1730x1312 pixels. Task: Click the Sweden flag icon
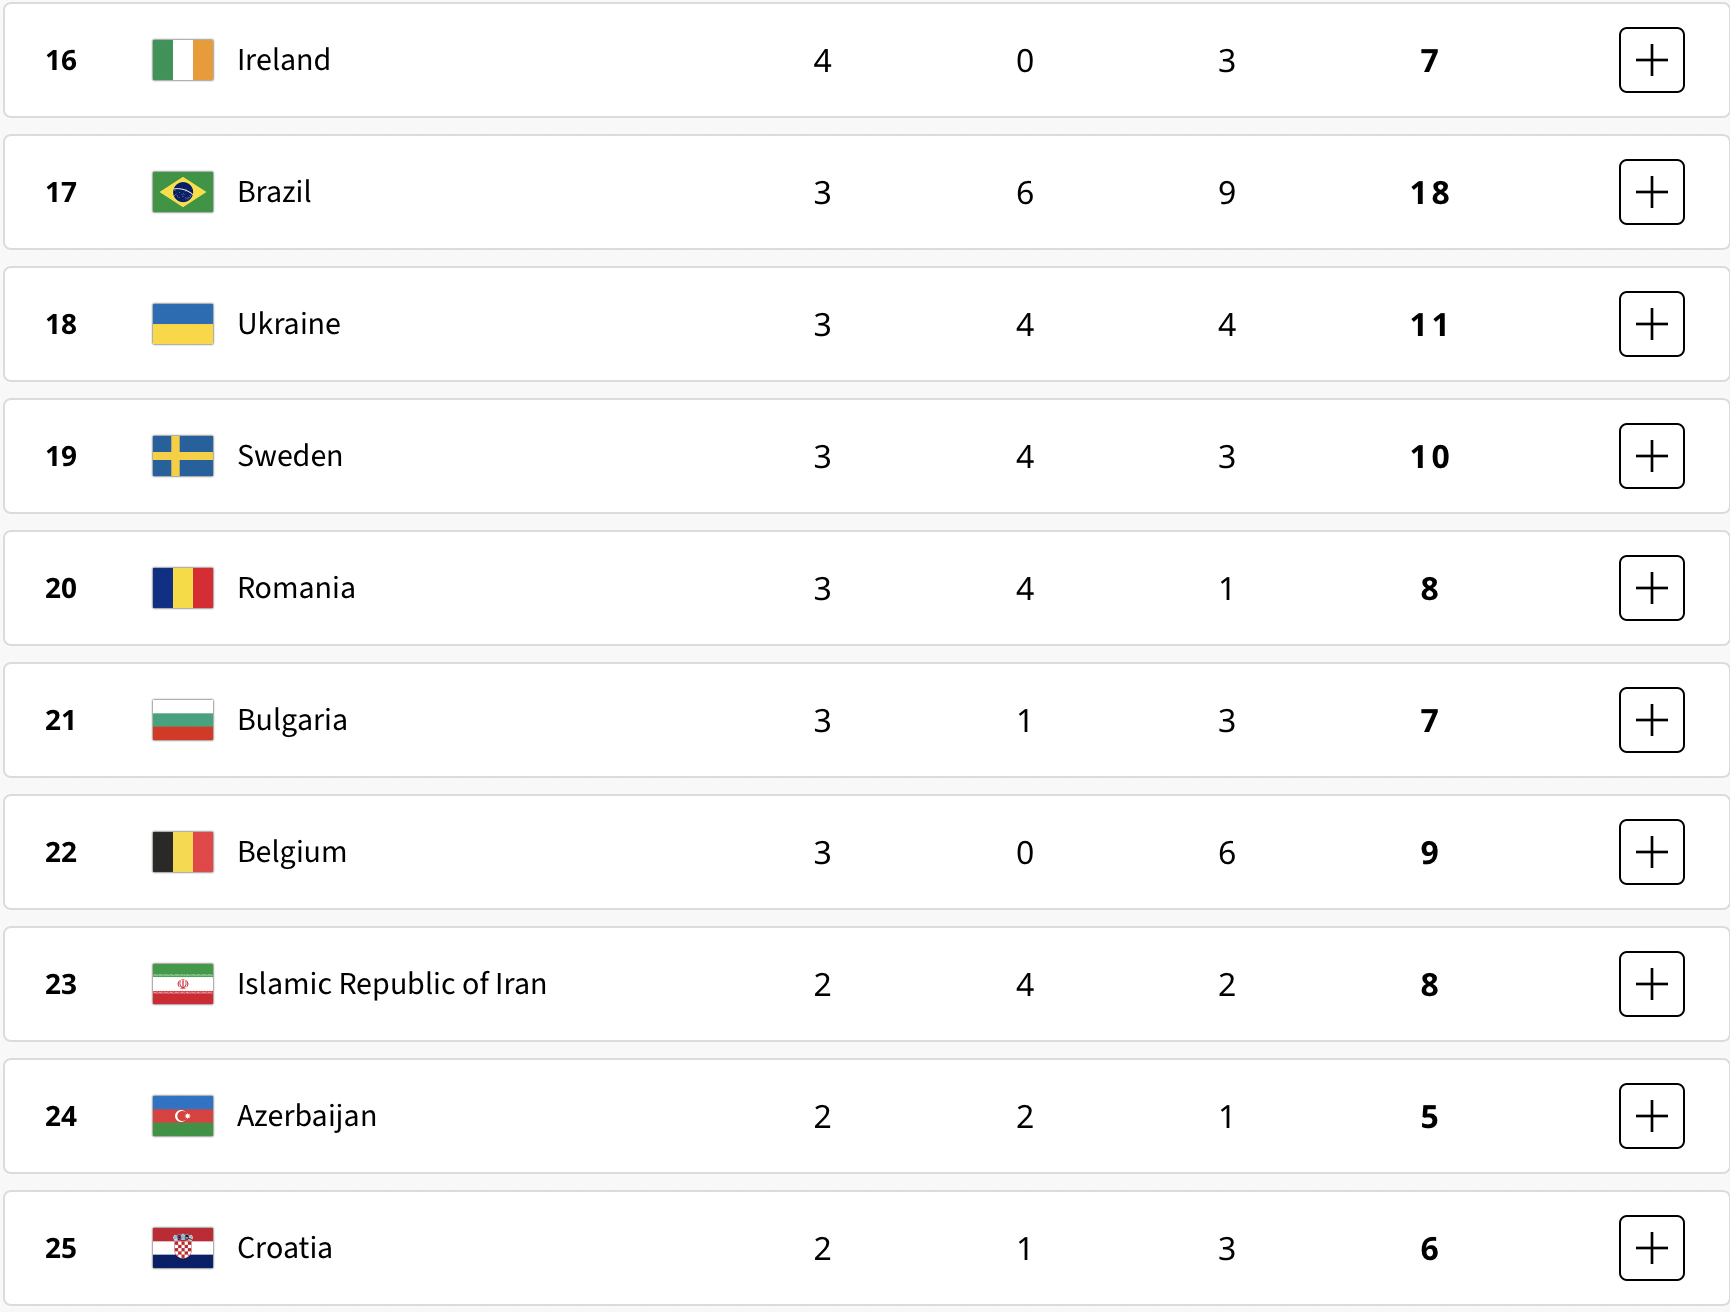[183, 456]
